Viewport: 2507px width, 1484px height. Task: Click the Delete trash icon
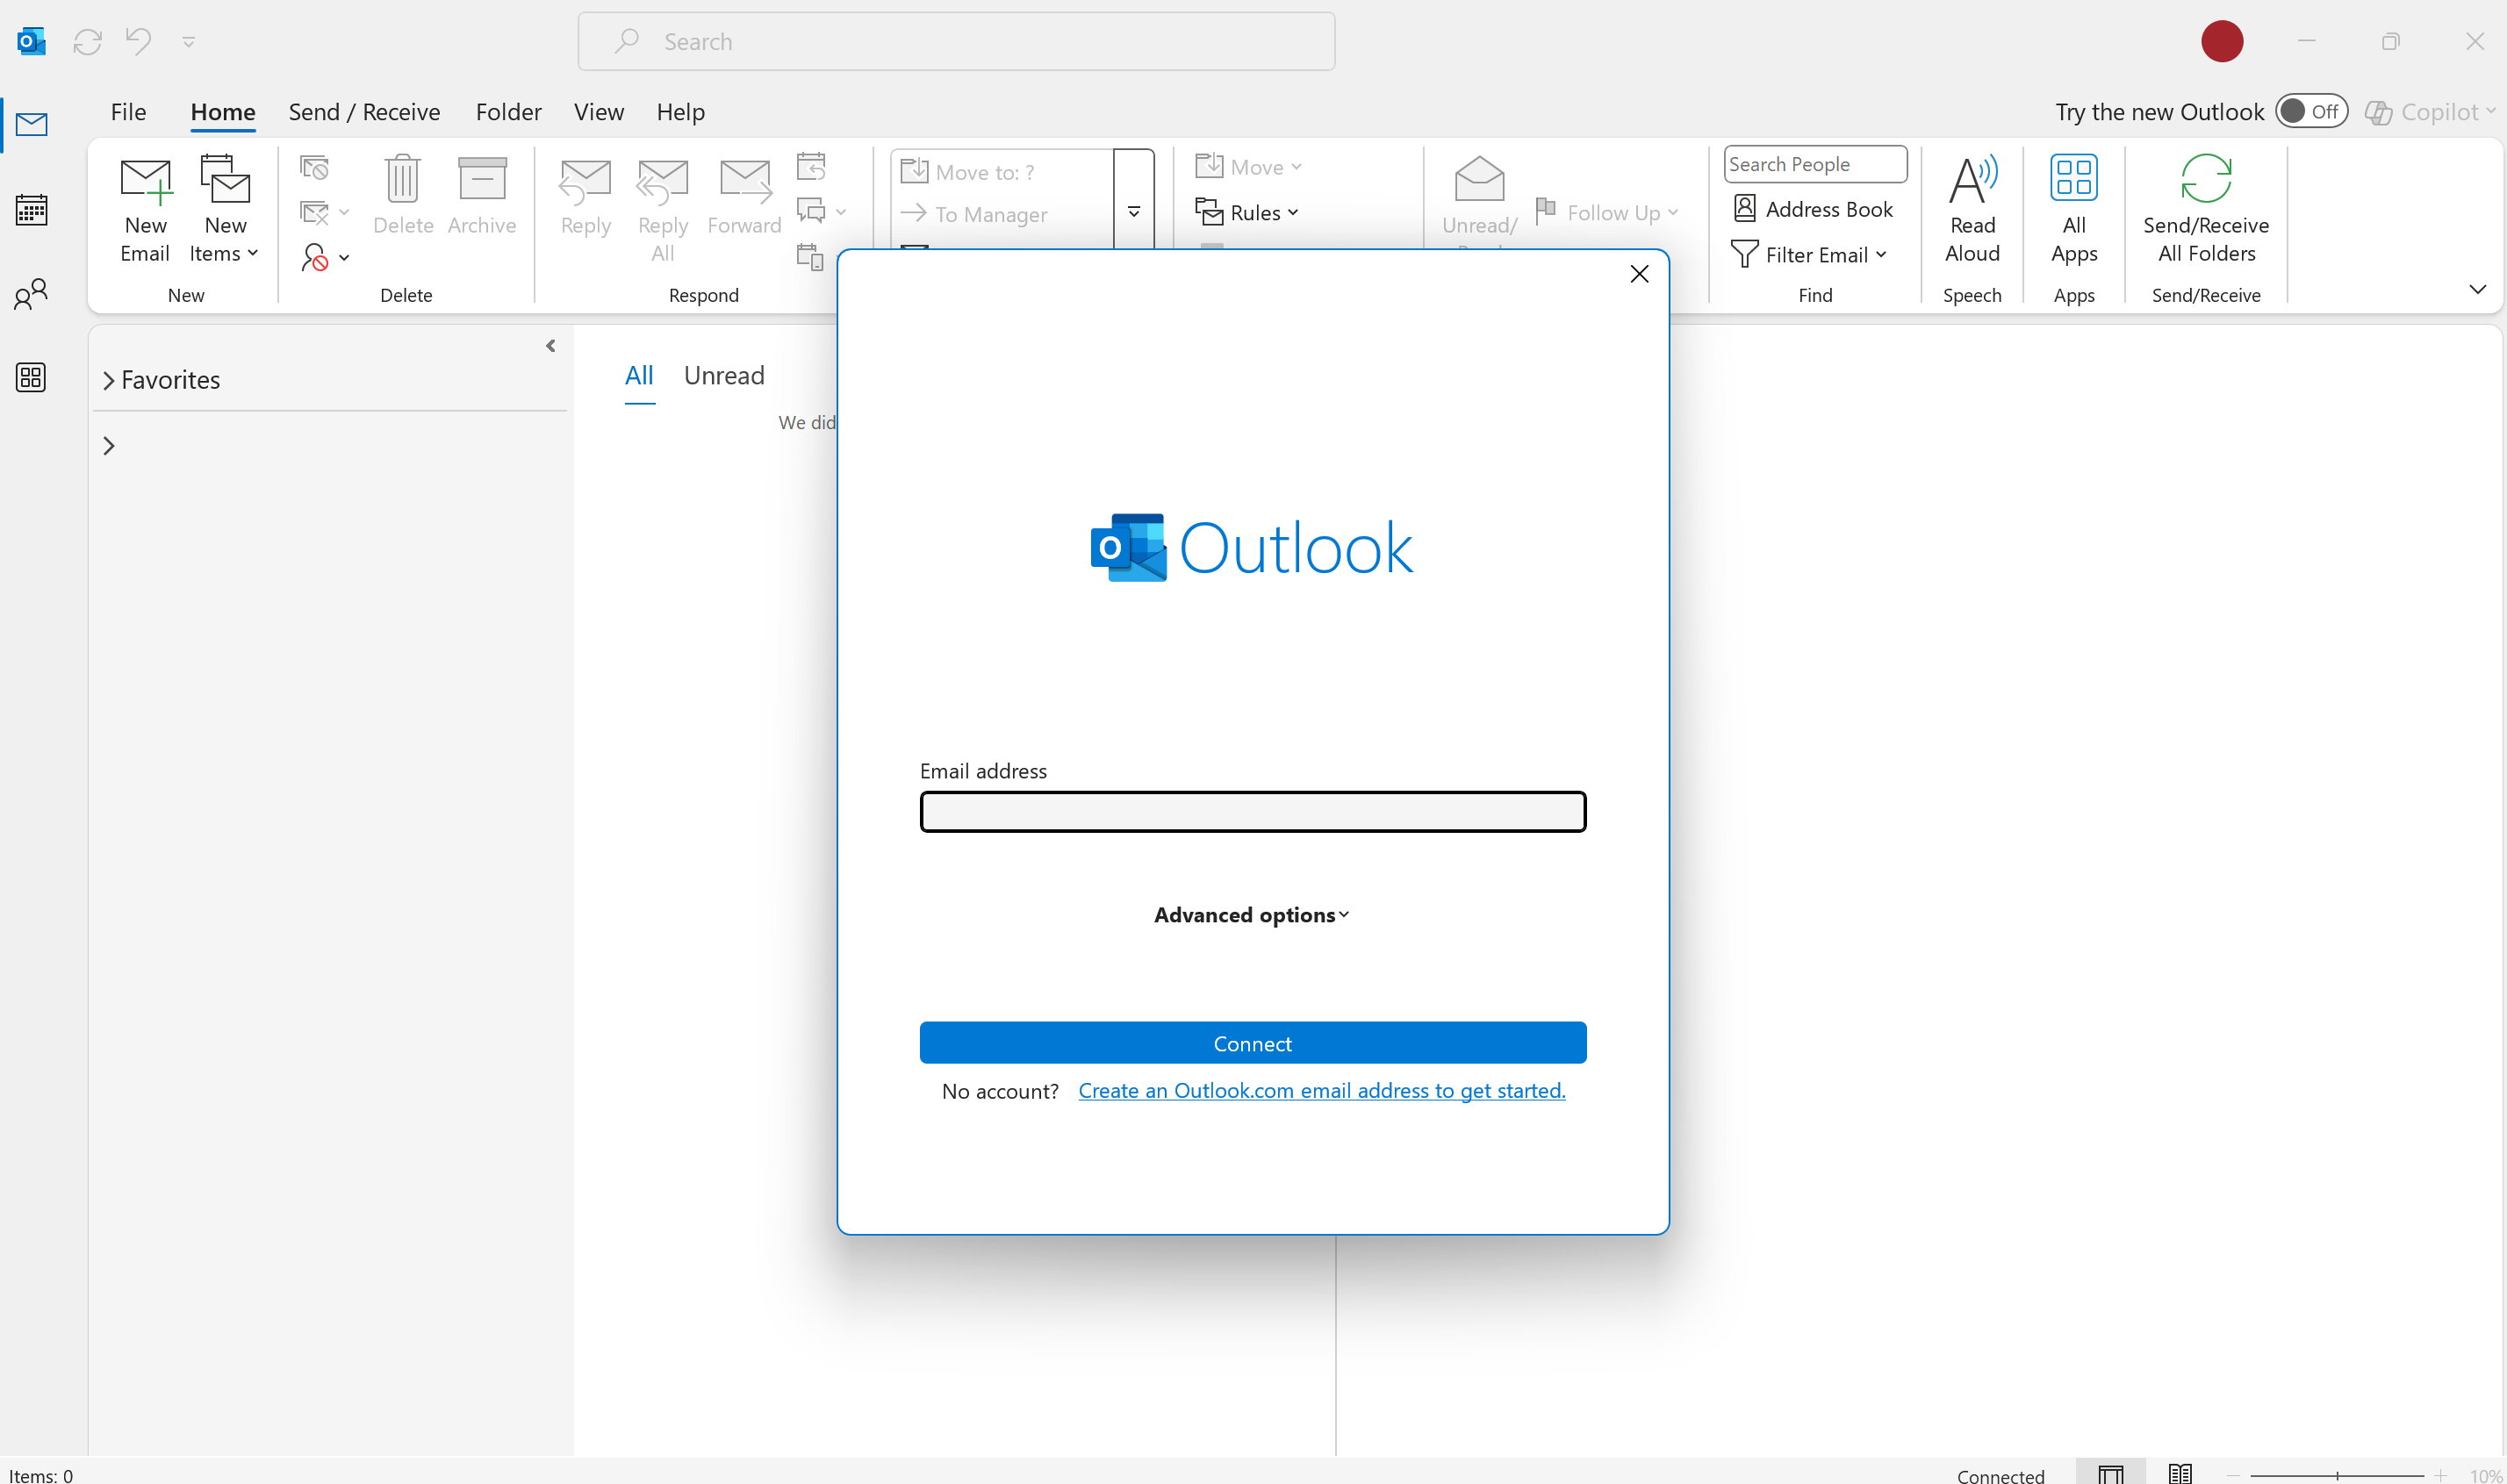click(x=403, y=196)
